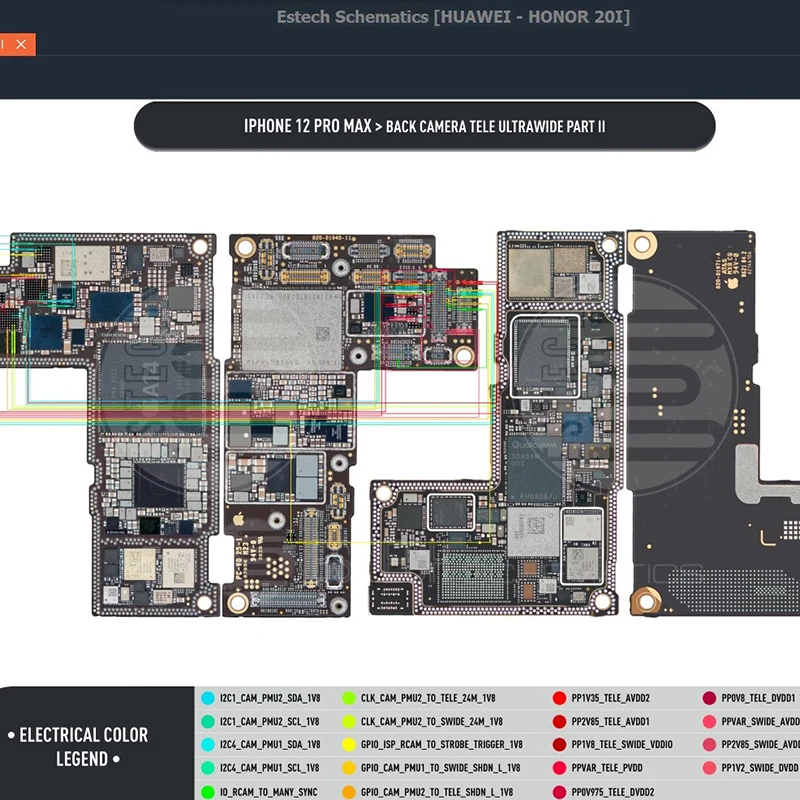Choose the I2C4_CAM_PMU1_SDA_1V8 legend dot

[208, 744]
